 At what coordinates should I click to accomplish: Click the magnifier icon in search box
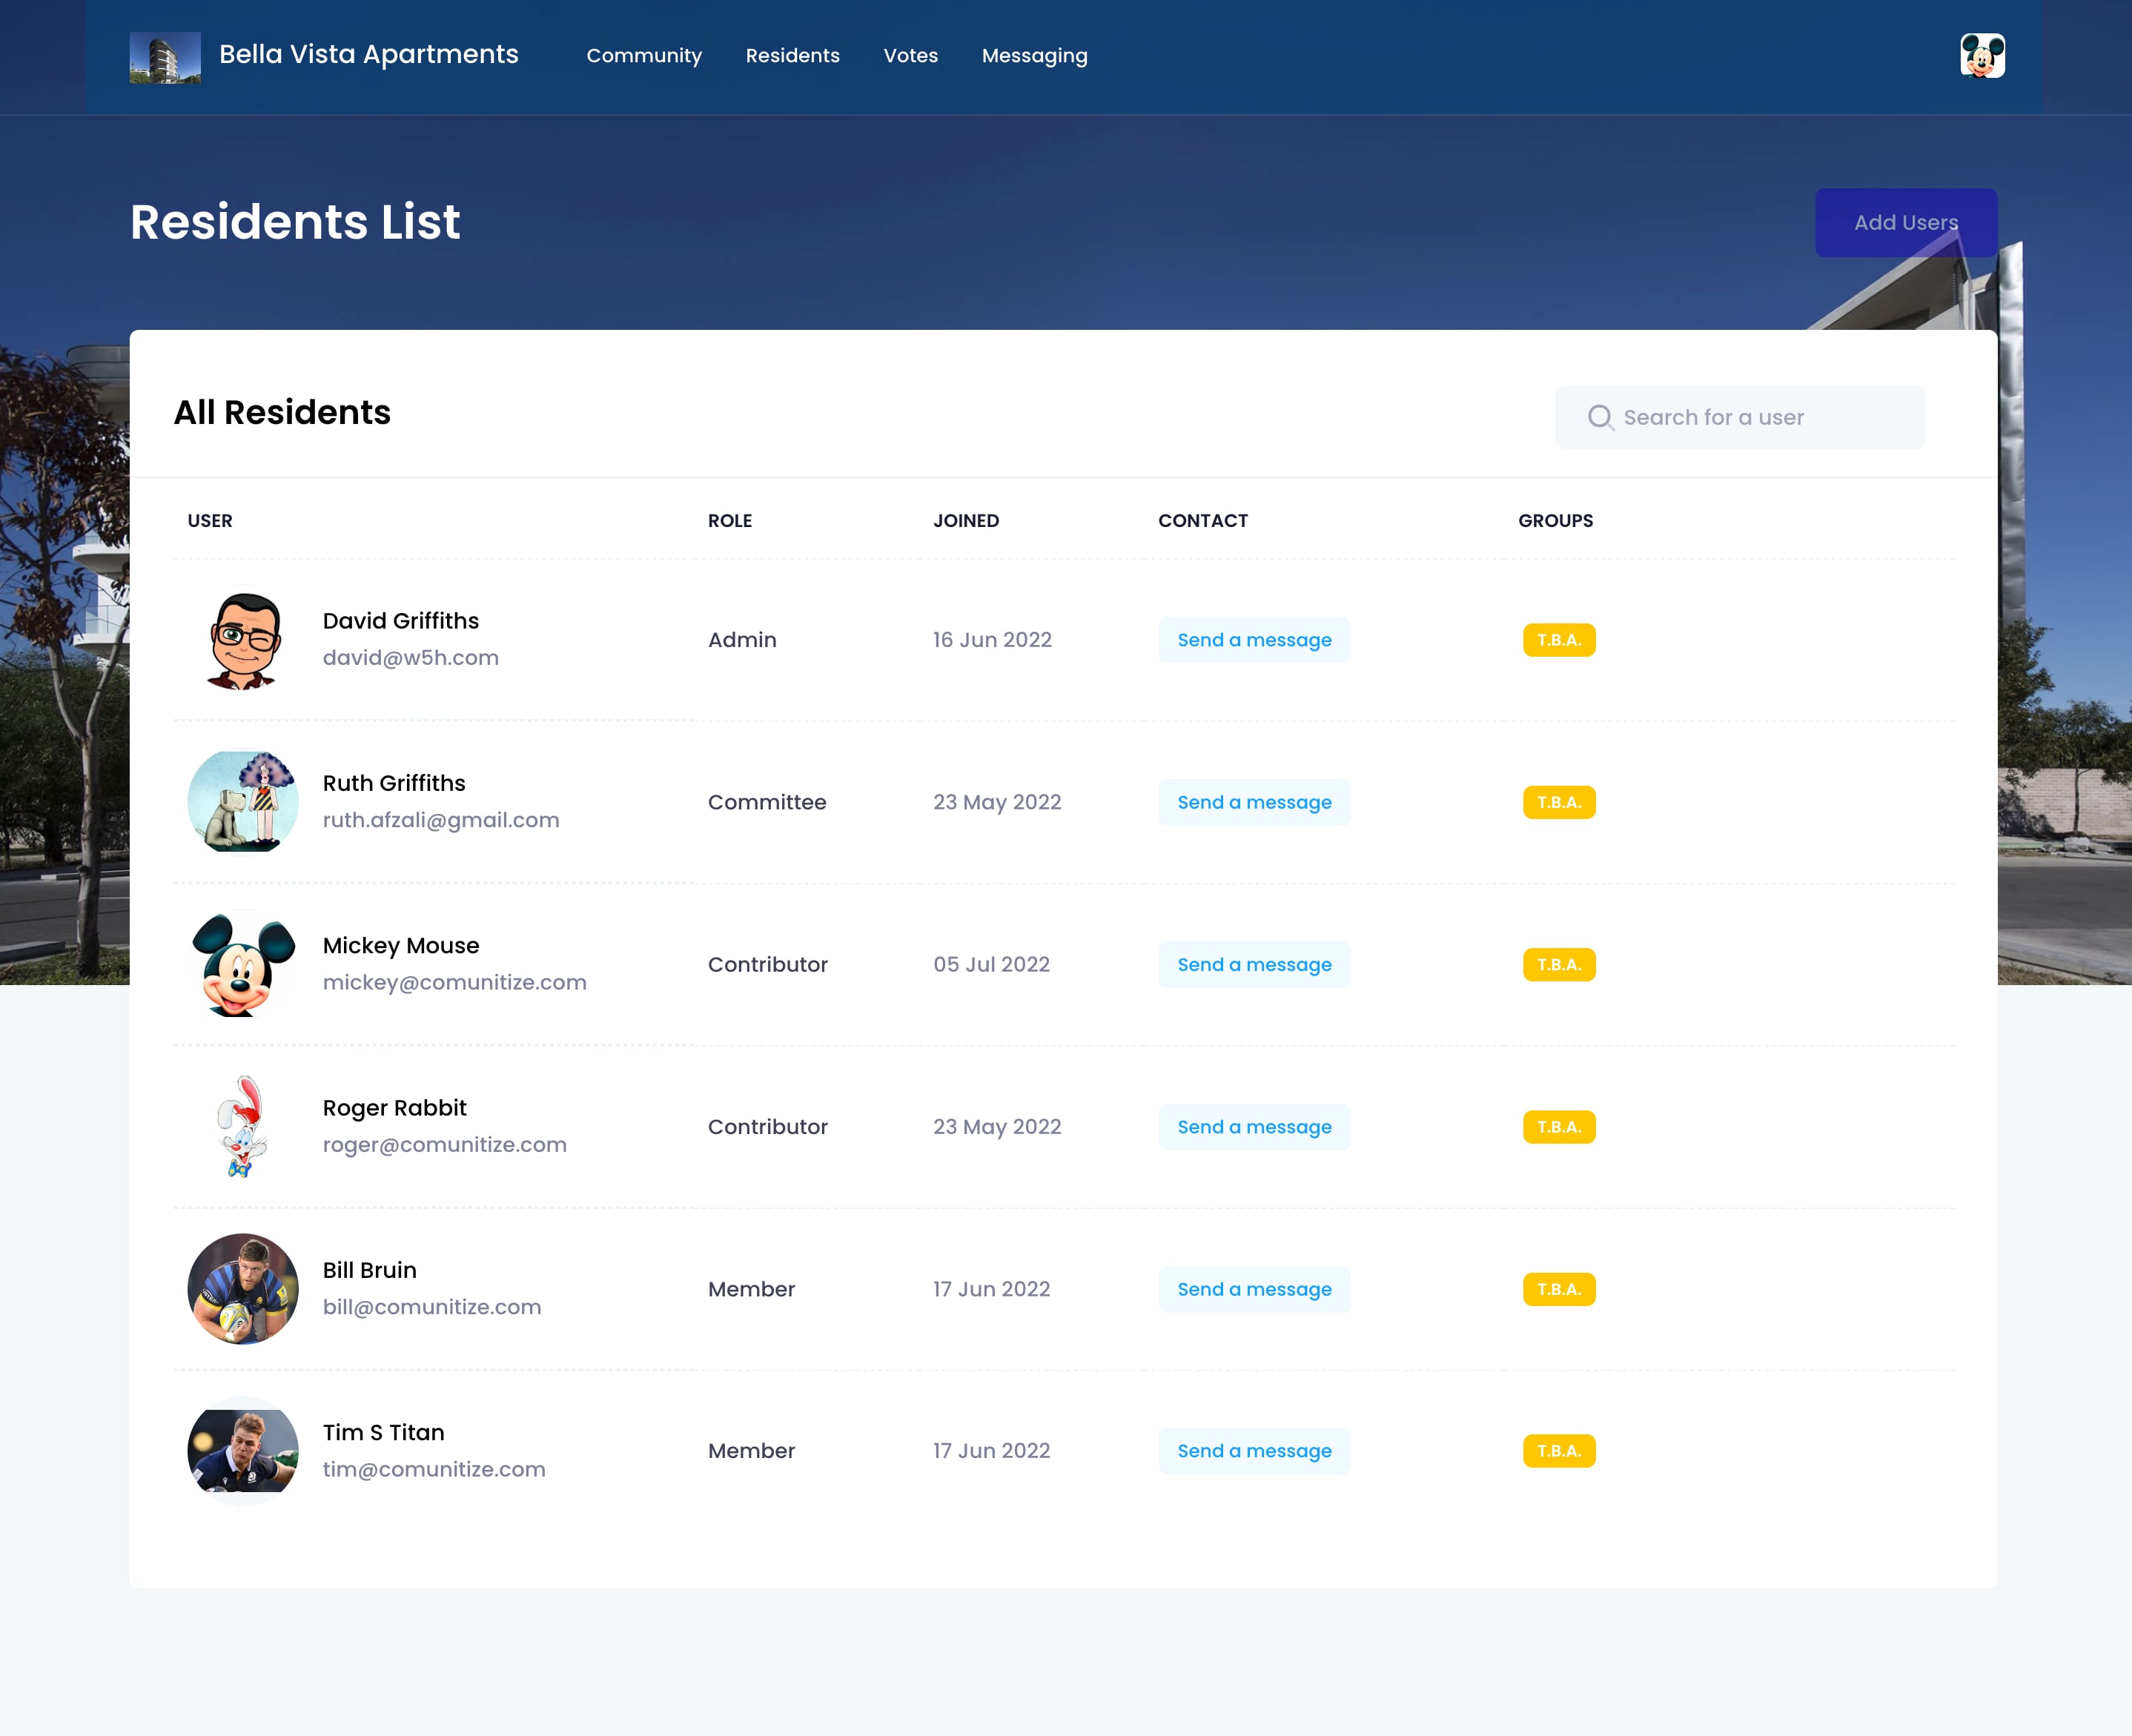point(1600,417)
